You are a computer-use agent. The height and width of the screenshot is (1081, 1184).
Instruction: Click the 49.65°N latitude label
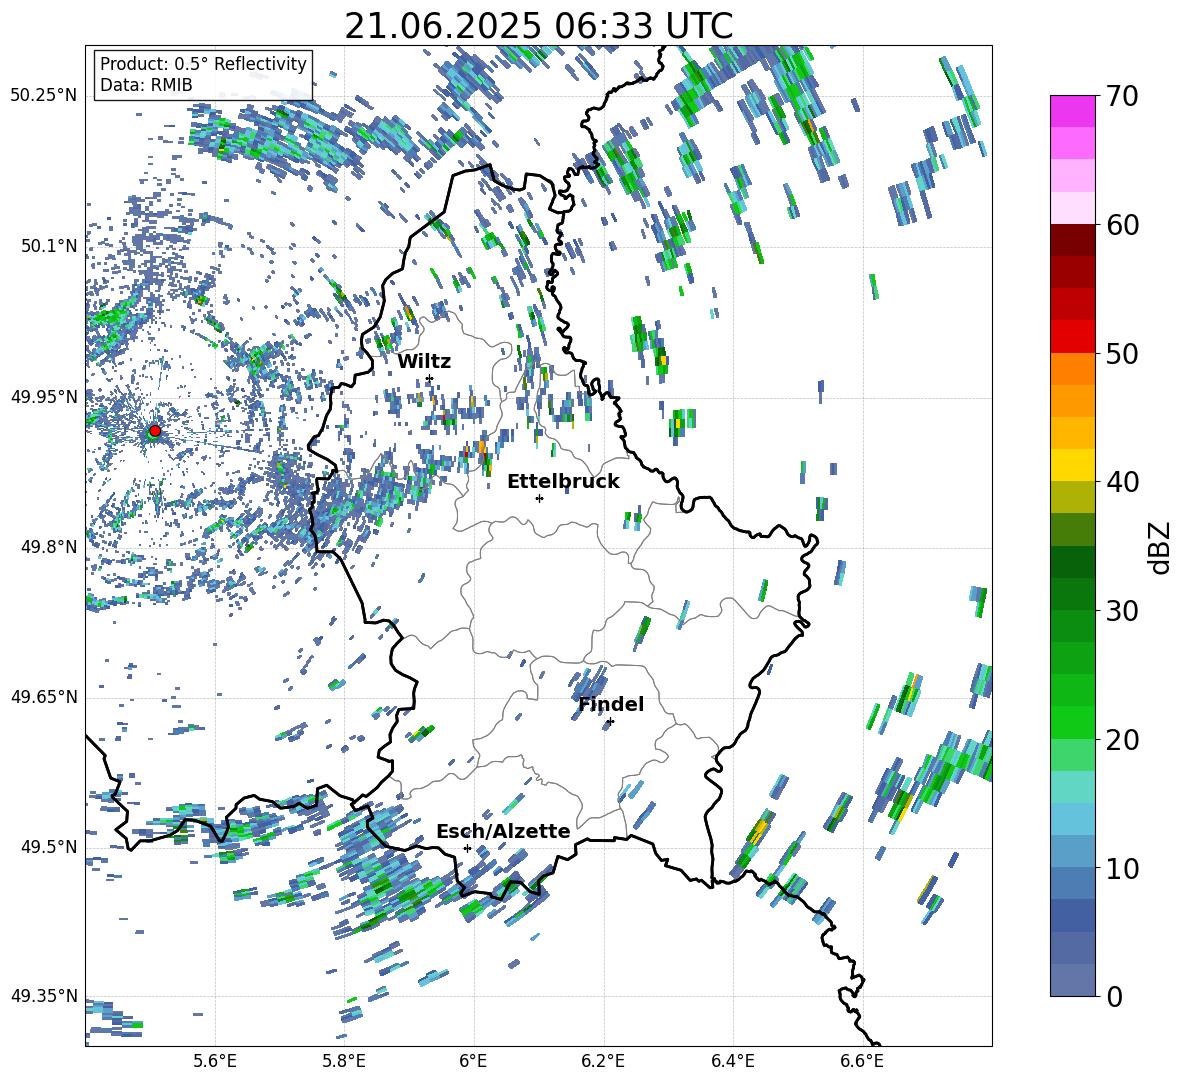point(44,697)
